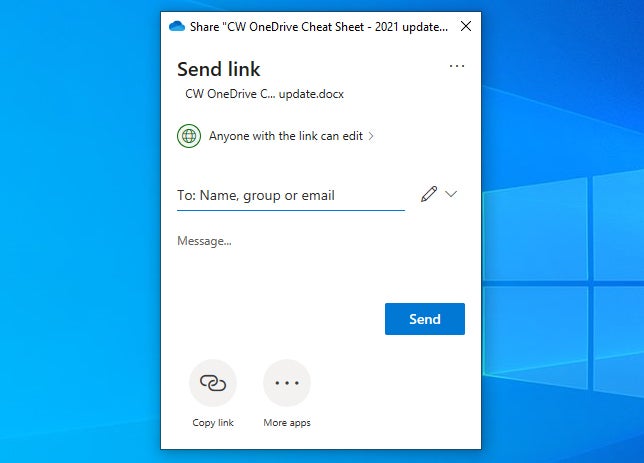The image size is (644, 463).
Task: Click the globe link settings icon
Action: [189, 136]
